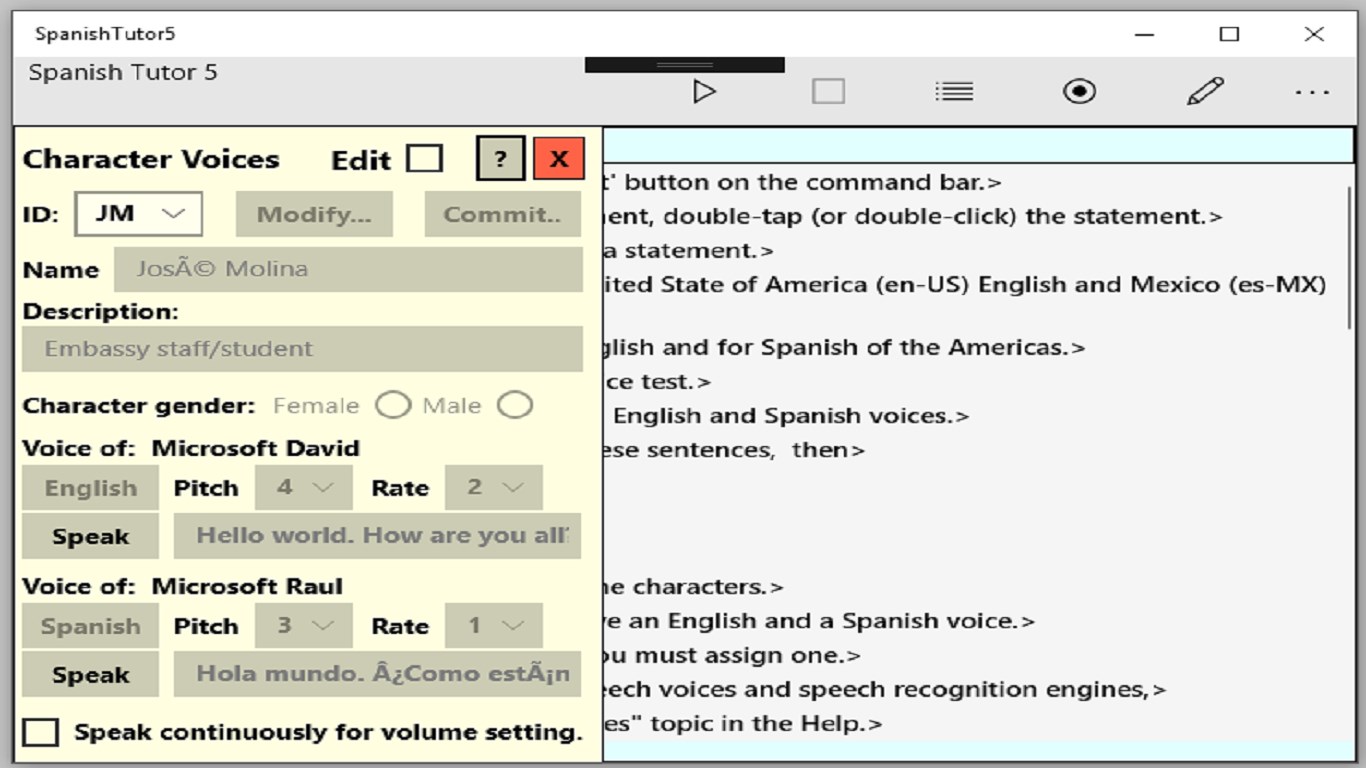
Task: Click the English voice button
Action: pyautogui.click(x=90, y=488)
